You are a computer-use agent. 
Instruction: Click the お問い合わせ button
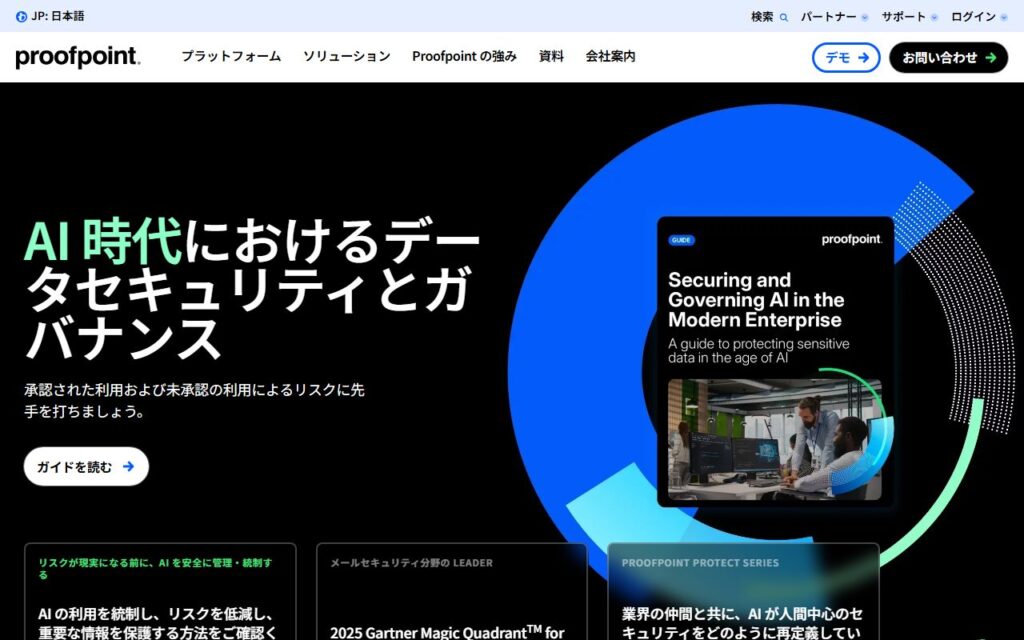(948, 57)
